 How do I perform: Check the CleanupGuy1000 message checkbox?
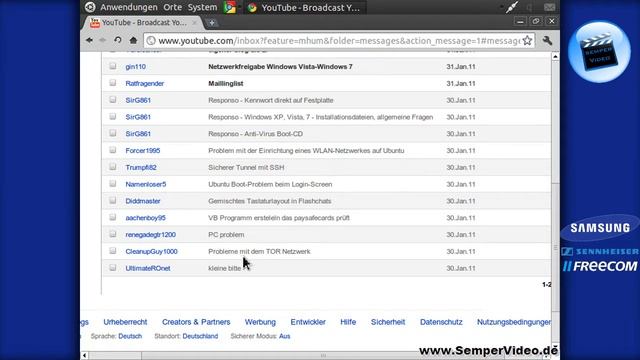(x=113, y=251)
